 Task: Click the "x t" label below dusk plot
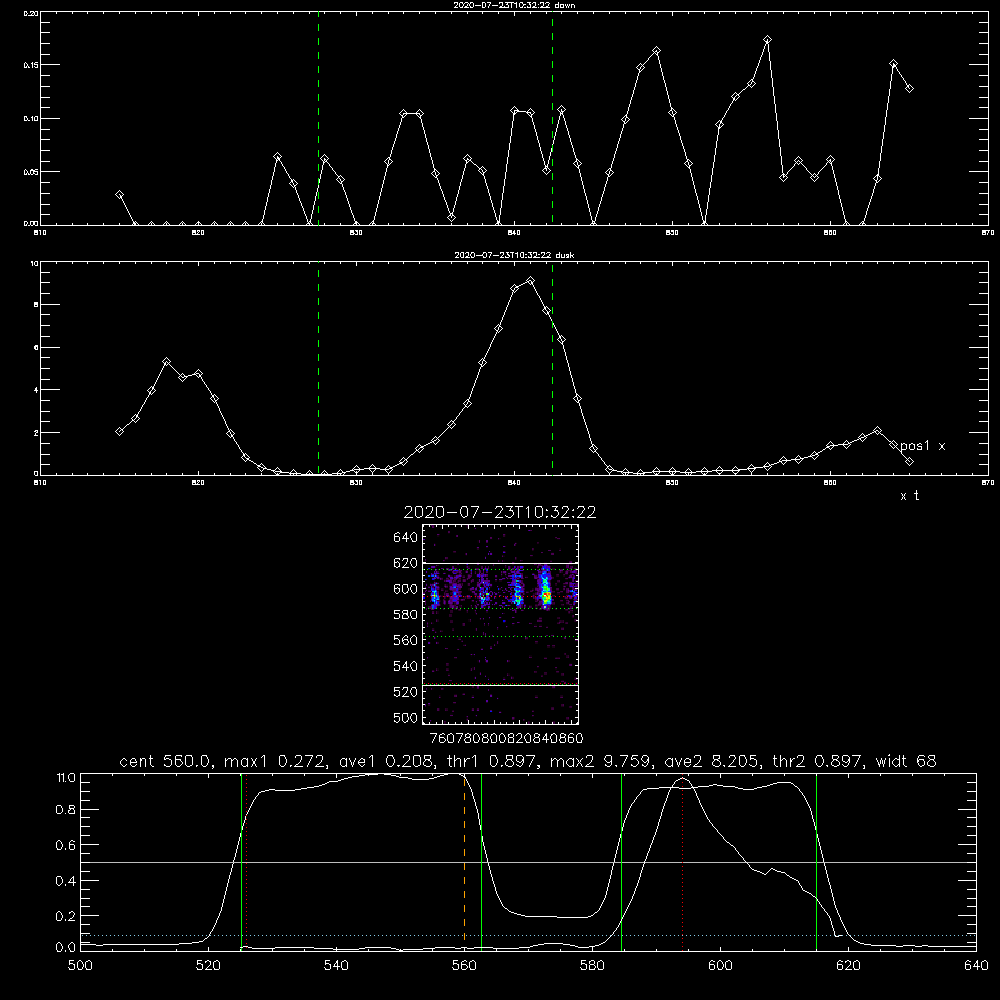pyautogui.click(x=909, y=496)
